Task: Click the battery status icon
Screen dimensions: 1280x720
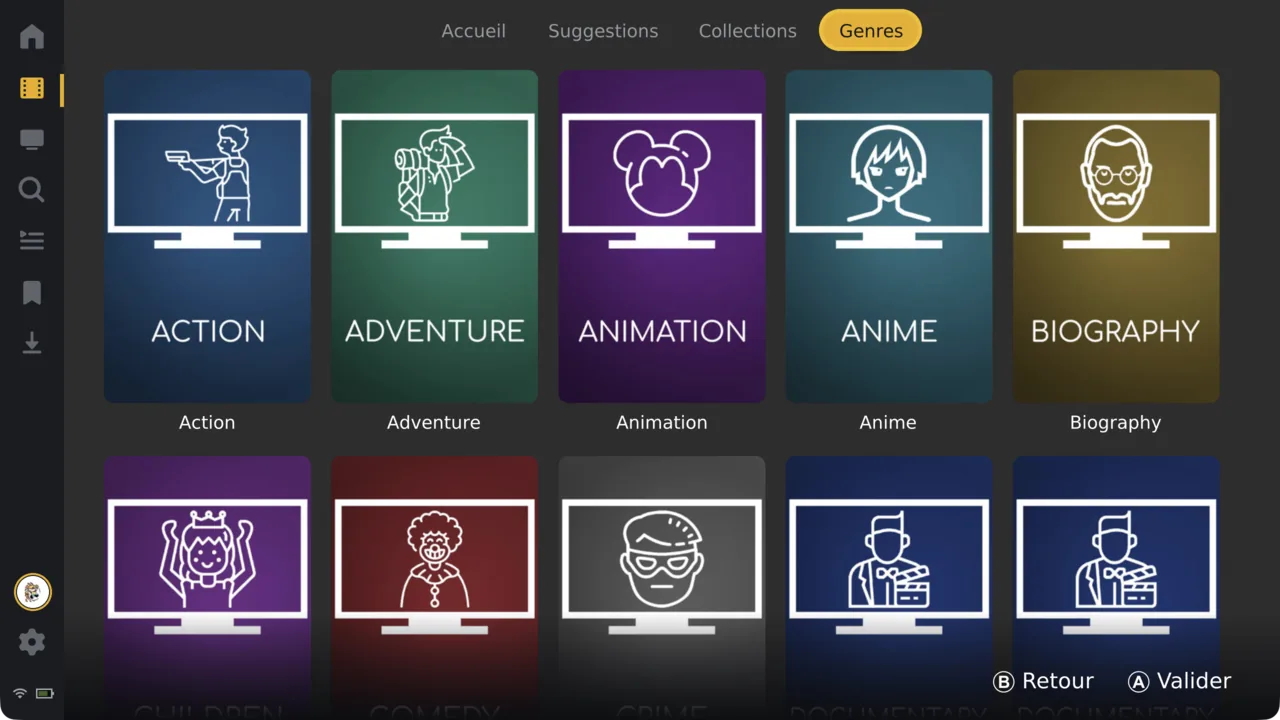Action: [45, 693]
